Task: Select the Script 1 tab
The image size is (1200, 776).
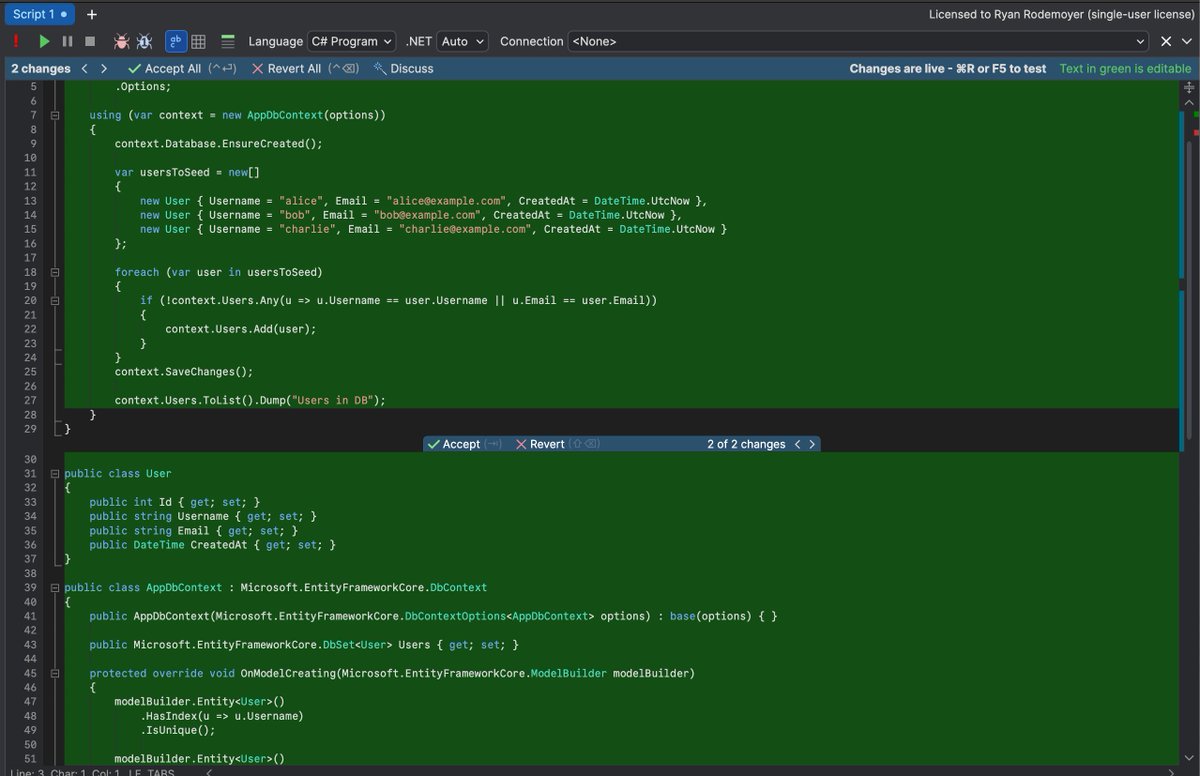Action: click(x=36, y=14)
